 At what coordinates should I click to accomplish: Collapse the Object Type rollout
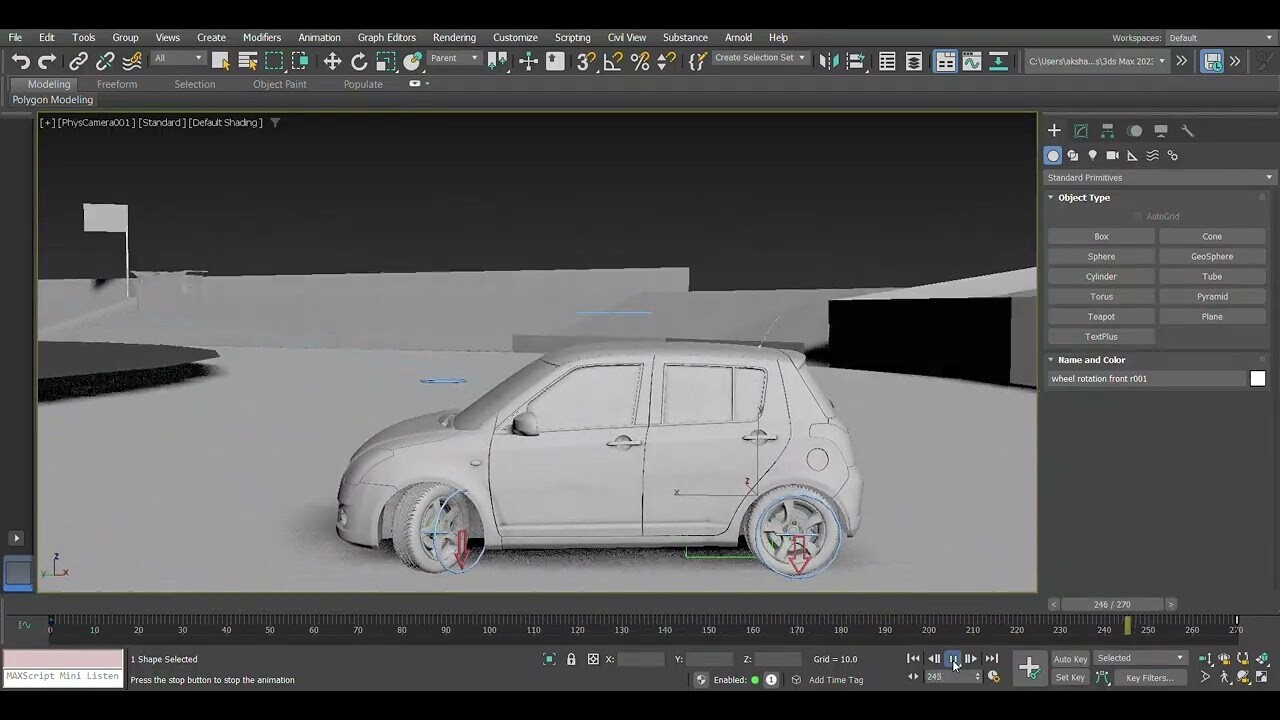pos(1082,197)
